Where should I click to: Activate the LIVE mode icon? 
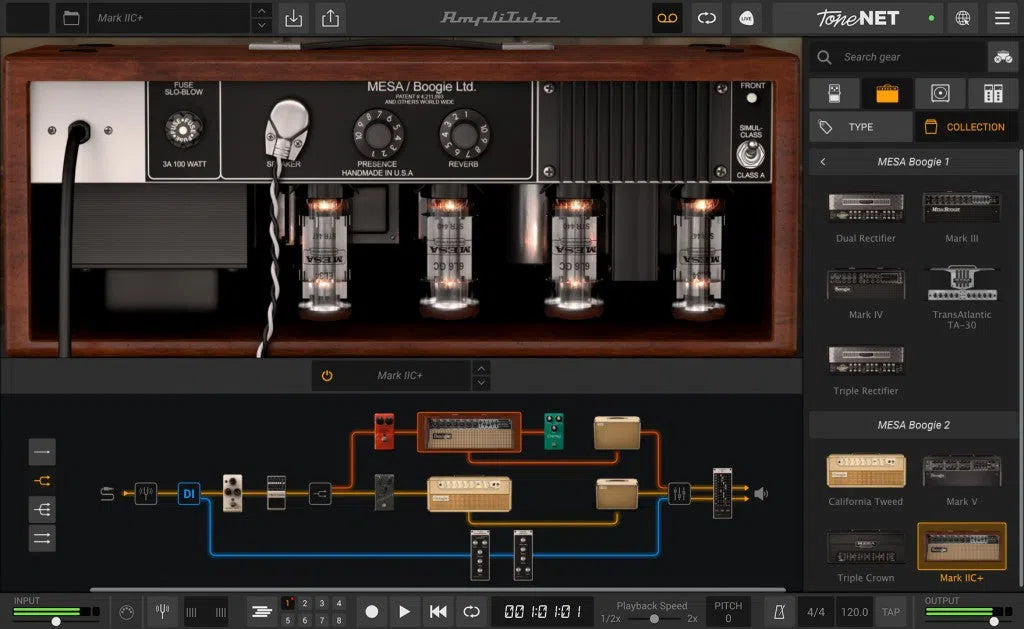point(747,18)
